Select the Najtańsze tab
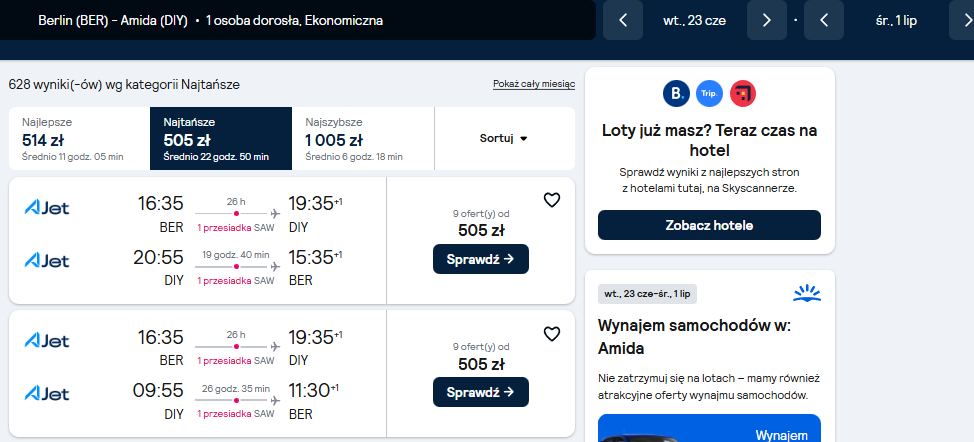This screenshot has height=442, width=974. (221, 138)
